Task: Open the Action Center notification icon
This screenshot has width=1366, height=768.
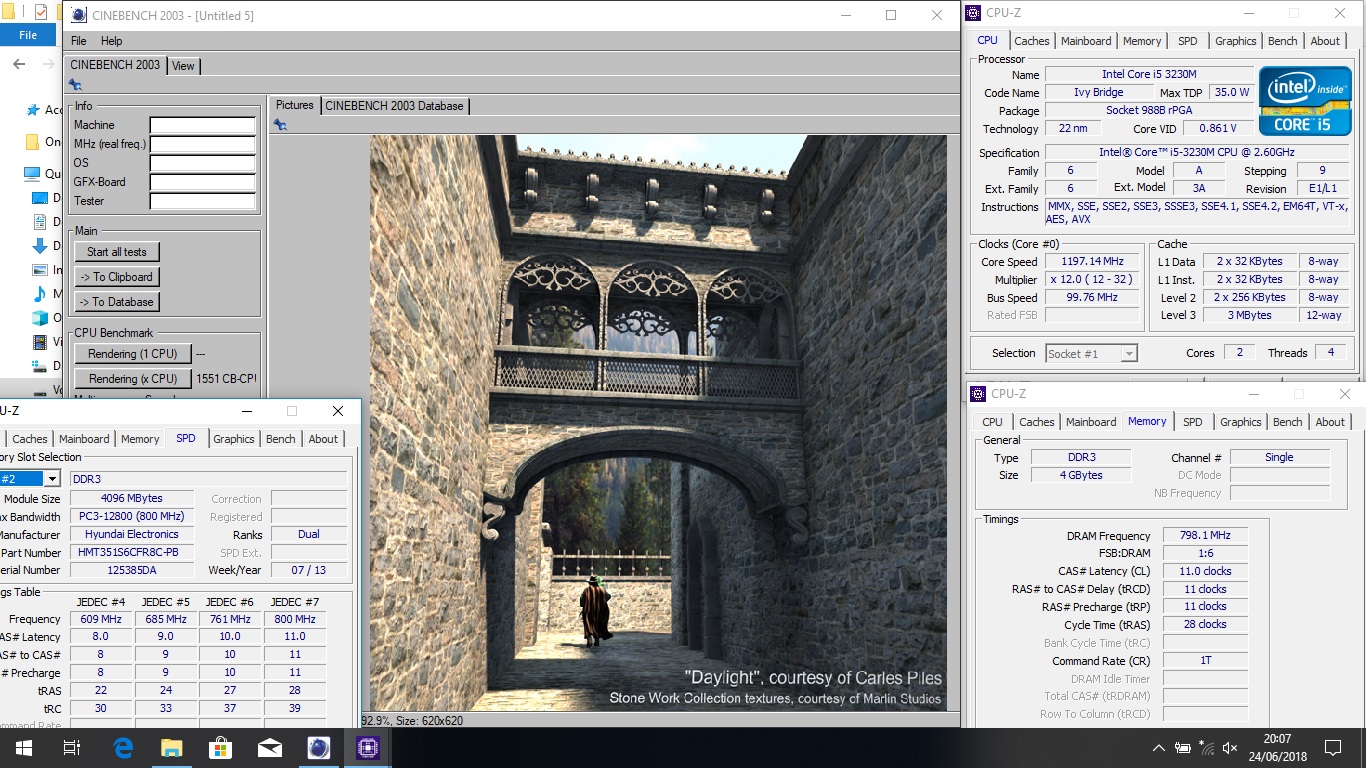Action: click(x=1333, y=748)
